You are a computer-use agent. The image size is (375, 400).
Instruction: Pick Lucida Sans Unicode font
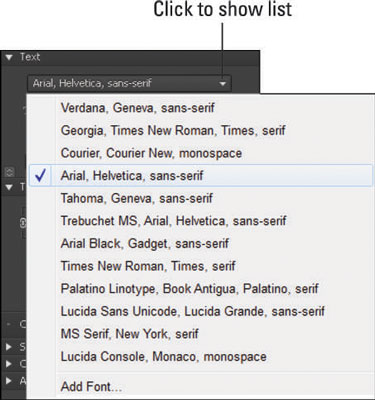(193, 311)
